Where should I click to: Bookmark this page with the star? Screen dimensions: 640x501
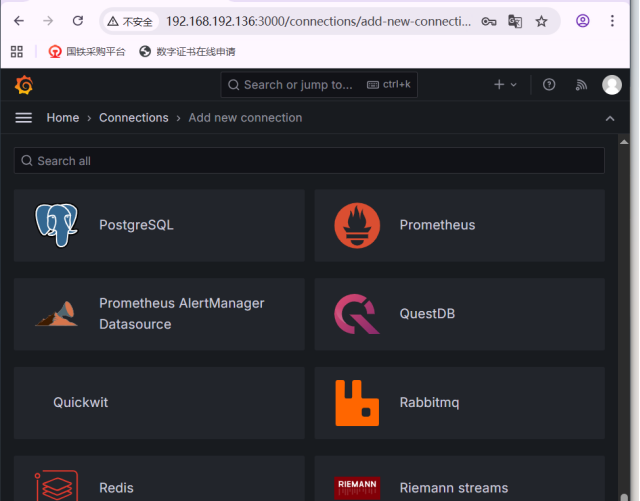coord(541,21)
